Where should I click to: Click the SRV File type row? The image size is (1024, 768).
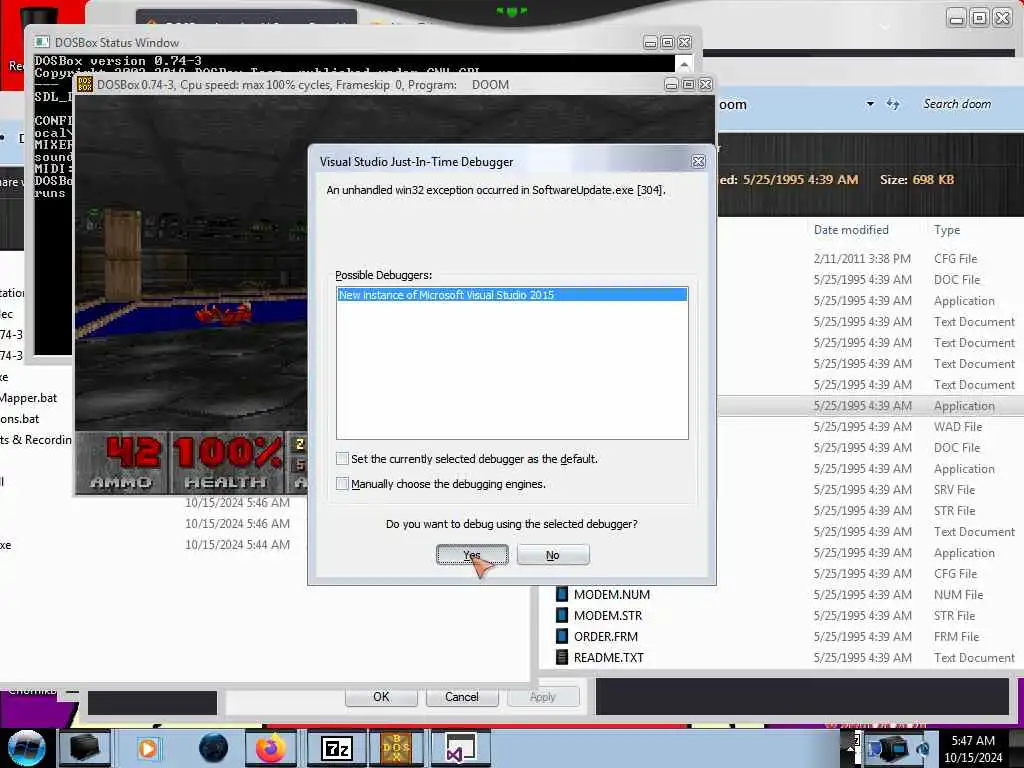[x=954, y=489]
